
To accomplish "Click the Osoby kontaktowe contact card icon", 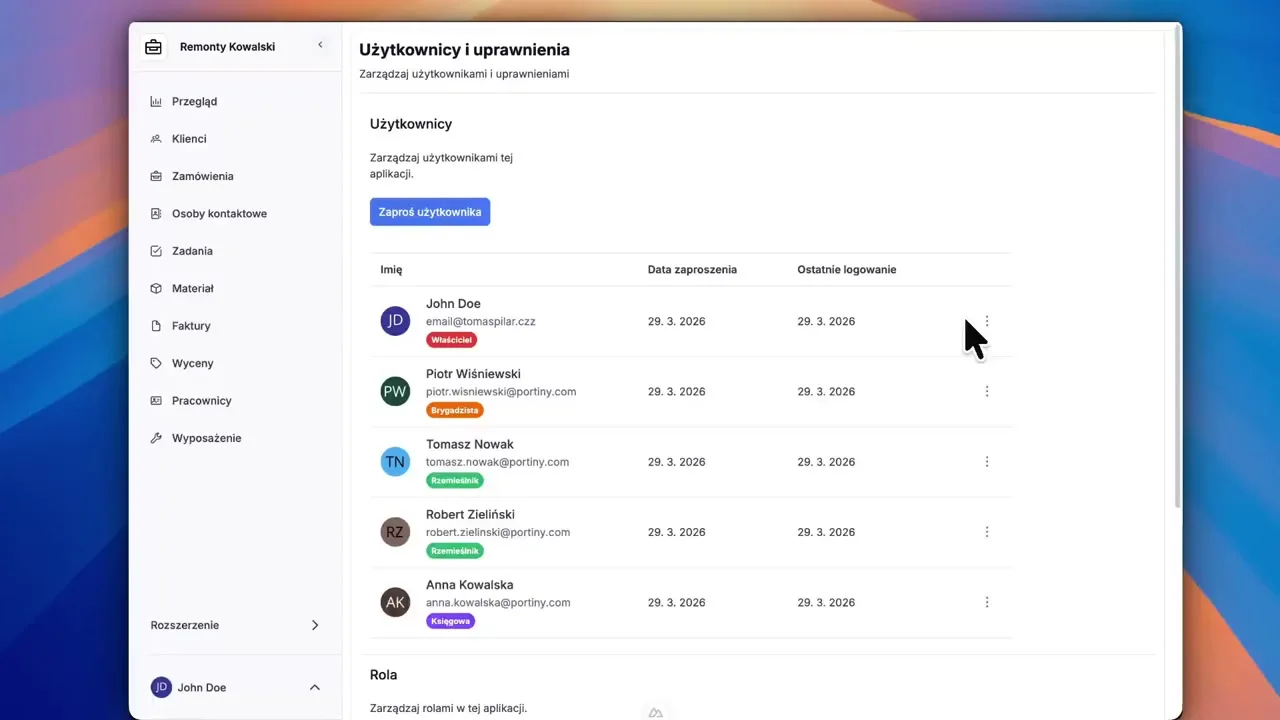I will point(157,213).
